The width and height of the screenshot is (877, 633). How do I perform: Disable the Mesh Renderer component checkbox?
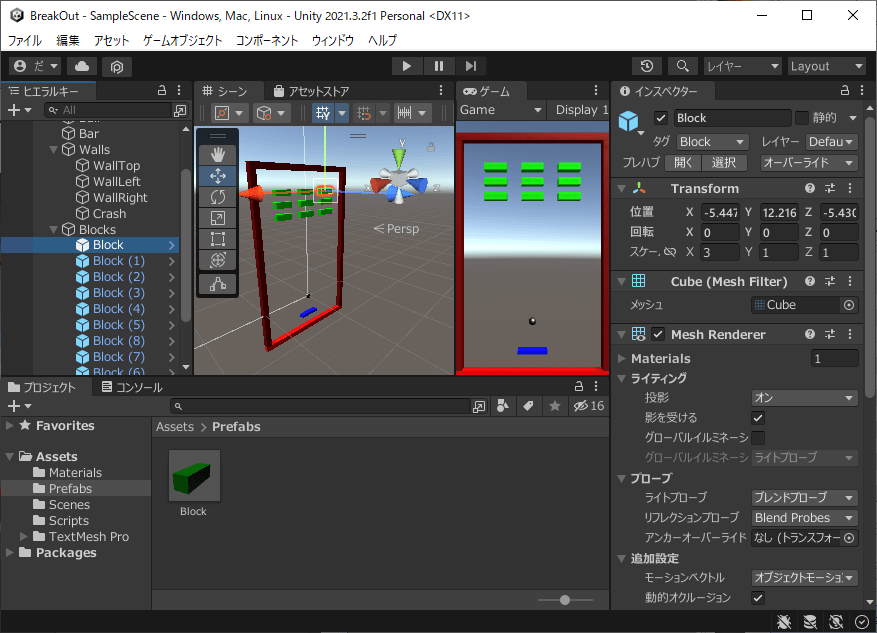pos(658,334)
